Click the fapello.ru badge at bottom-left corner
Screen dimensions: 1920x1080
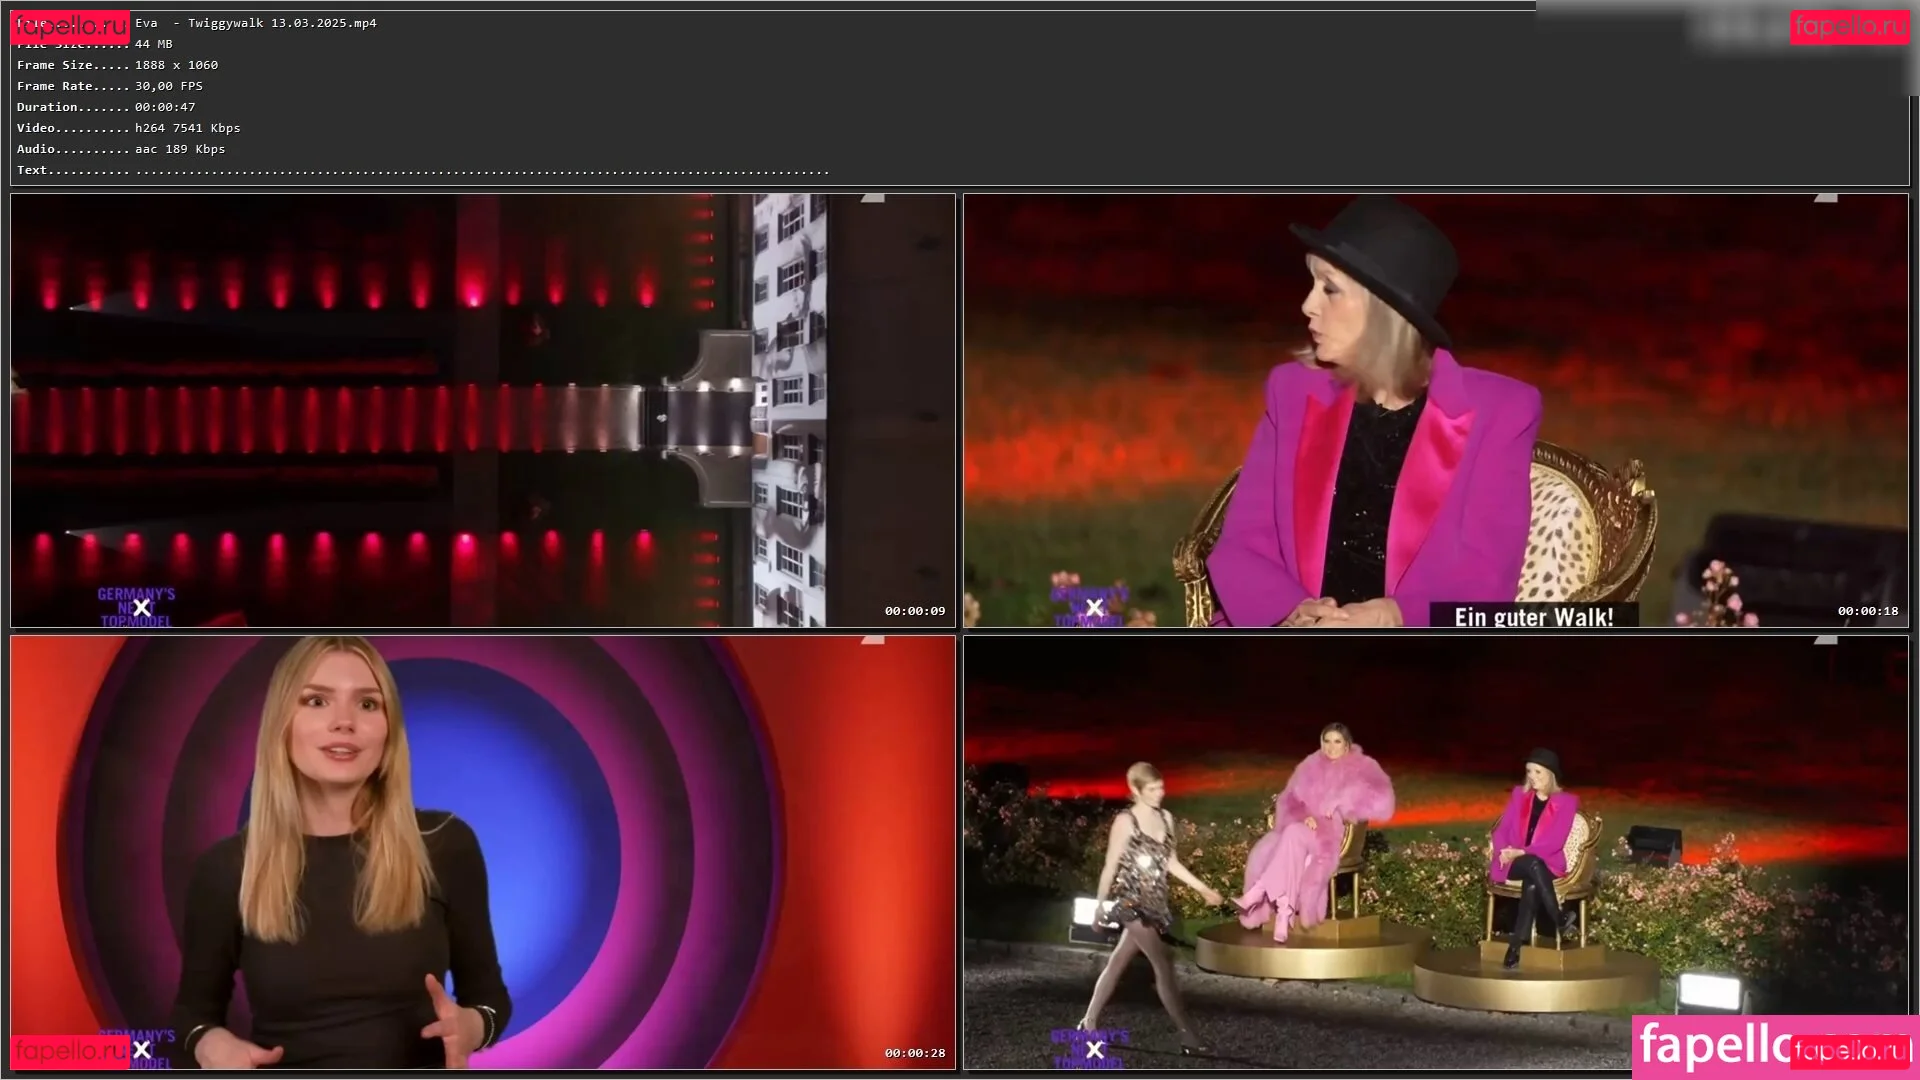[x=70, y=1051]
